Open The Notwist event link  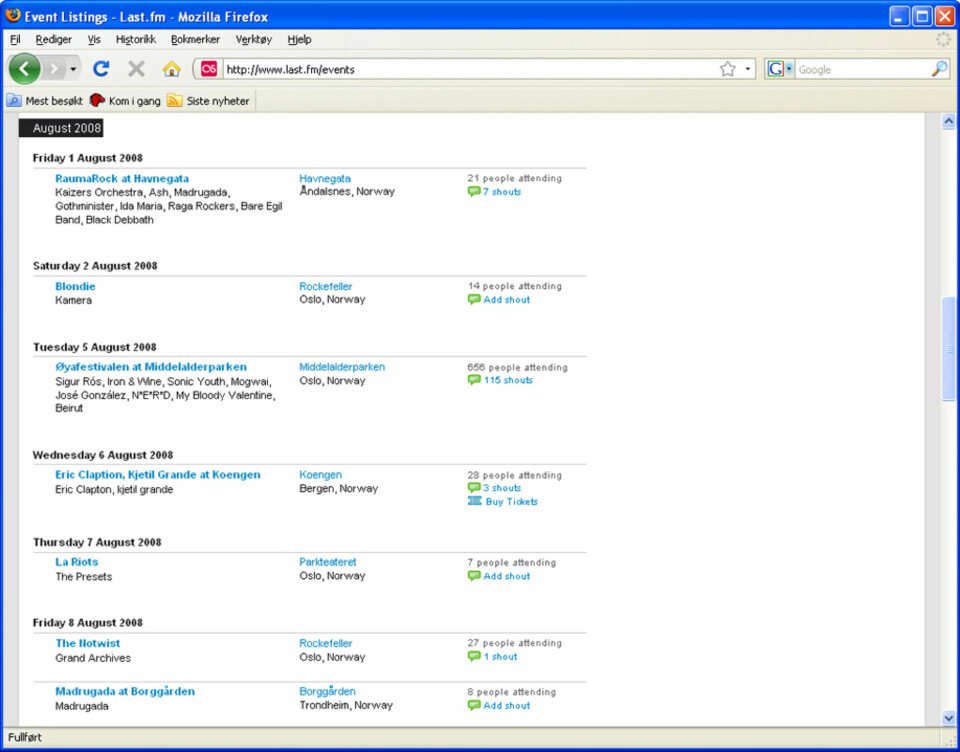click(88, 644)
